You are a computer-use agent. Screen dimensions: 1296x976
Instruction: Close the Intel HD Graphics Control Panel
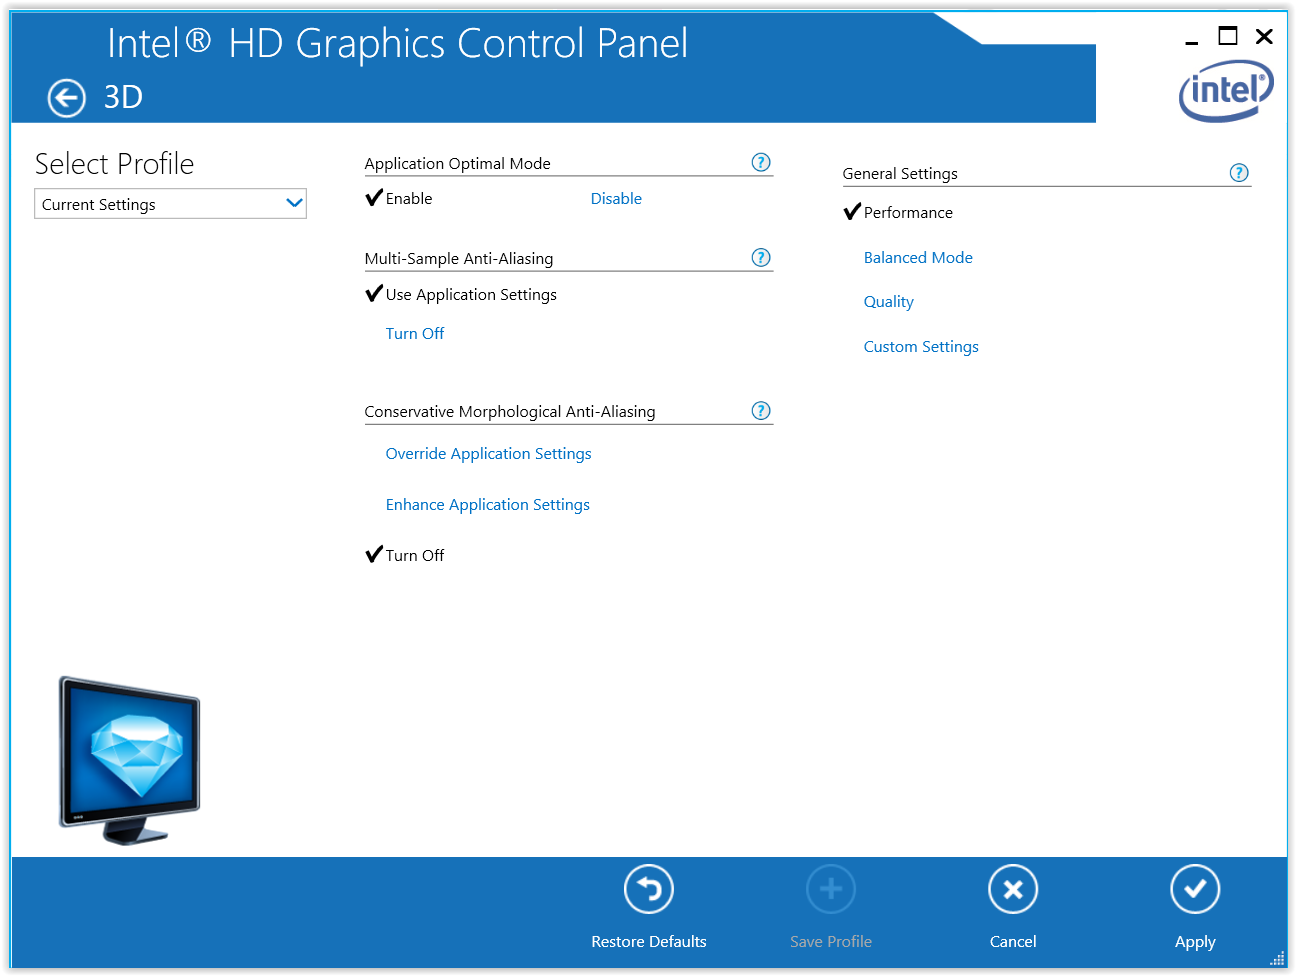point(1264,36)
